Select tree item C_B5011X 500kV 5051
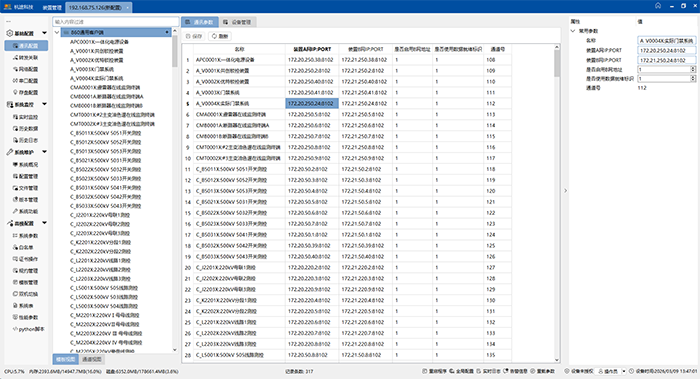 105,133
